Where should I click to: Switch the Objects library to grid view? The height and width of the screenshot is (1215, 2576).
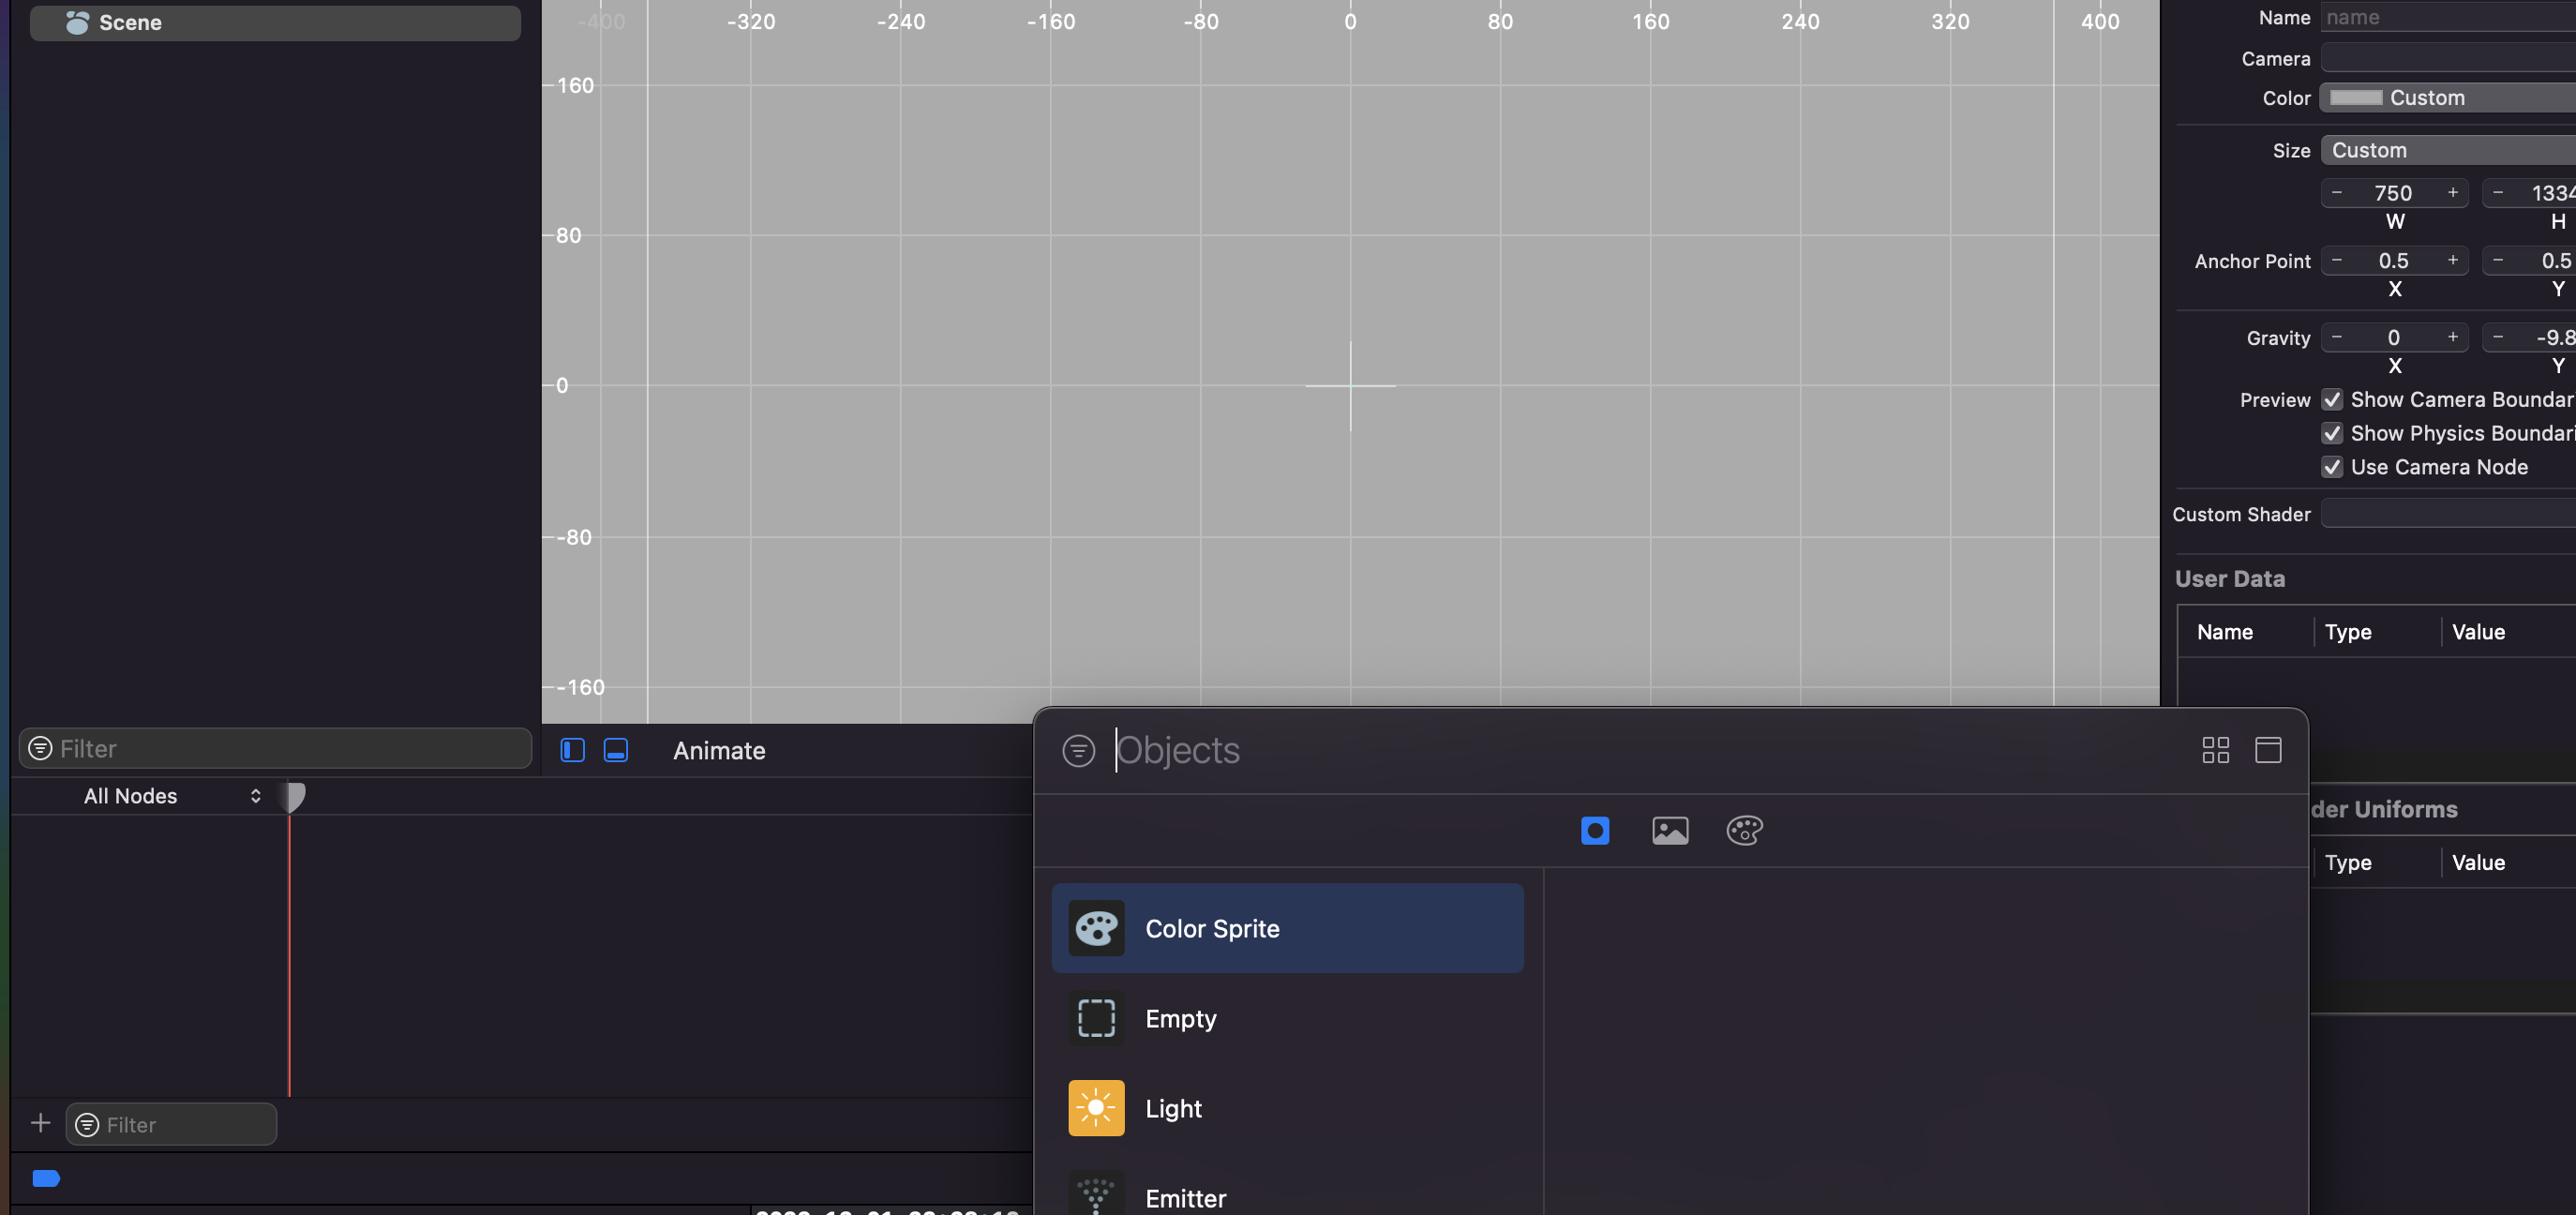click(x=2215, y=749)
